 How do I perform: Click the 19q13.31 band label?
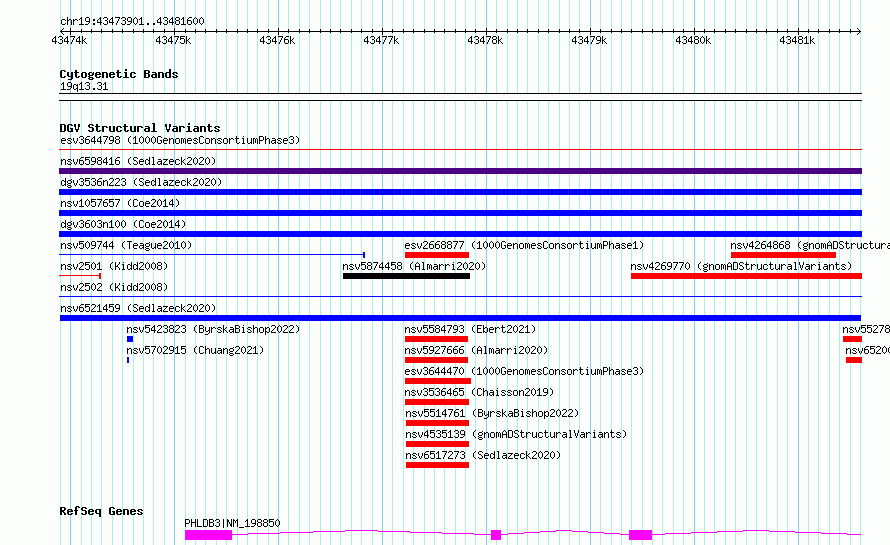pos(84,86)
